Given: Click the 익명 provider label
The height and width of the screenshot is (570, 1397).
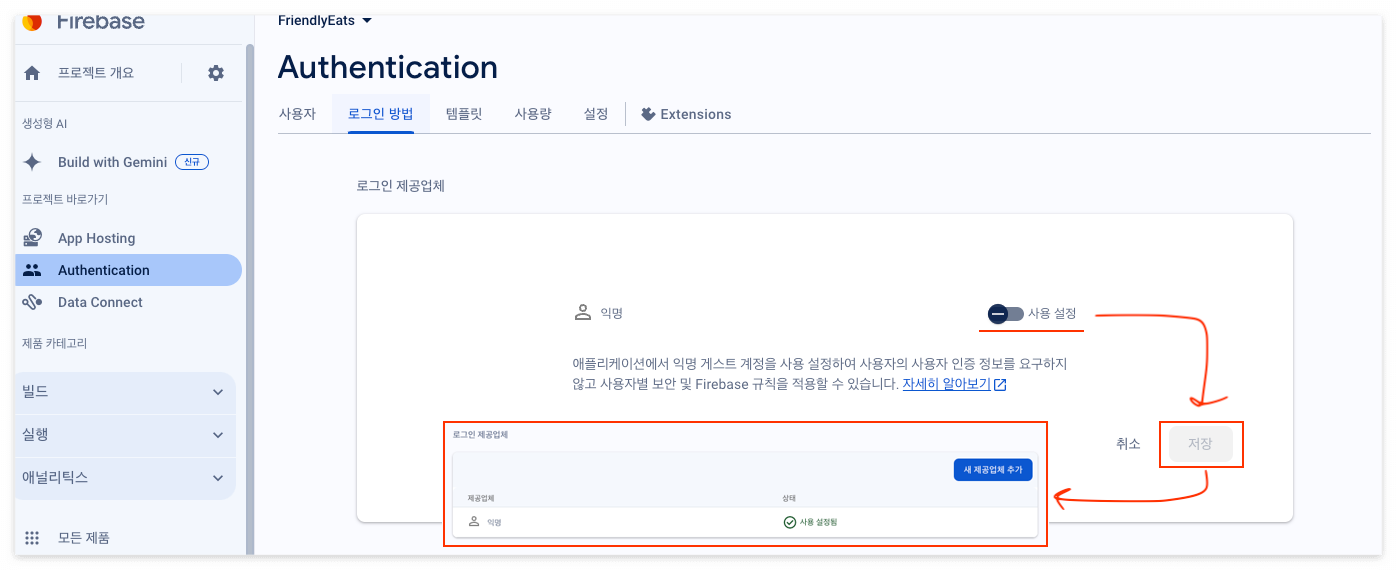Looking at the screenshot, I should [611, 314].
